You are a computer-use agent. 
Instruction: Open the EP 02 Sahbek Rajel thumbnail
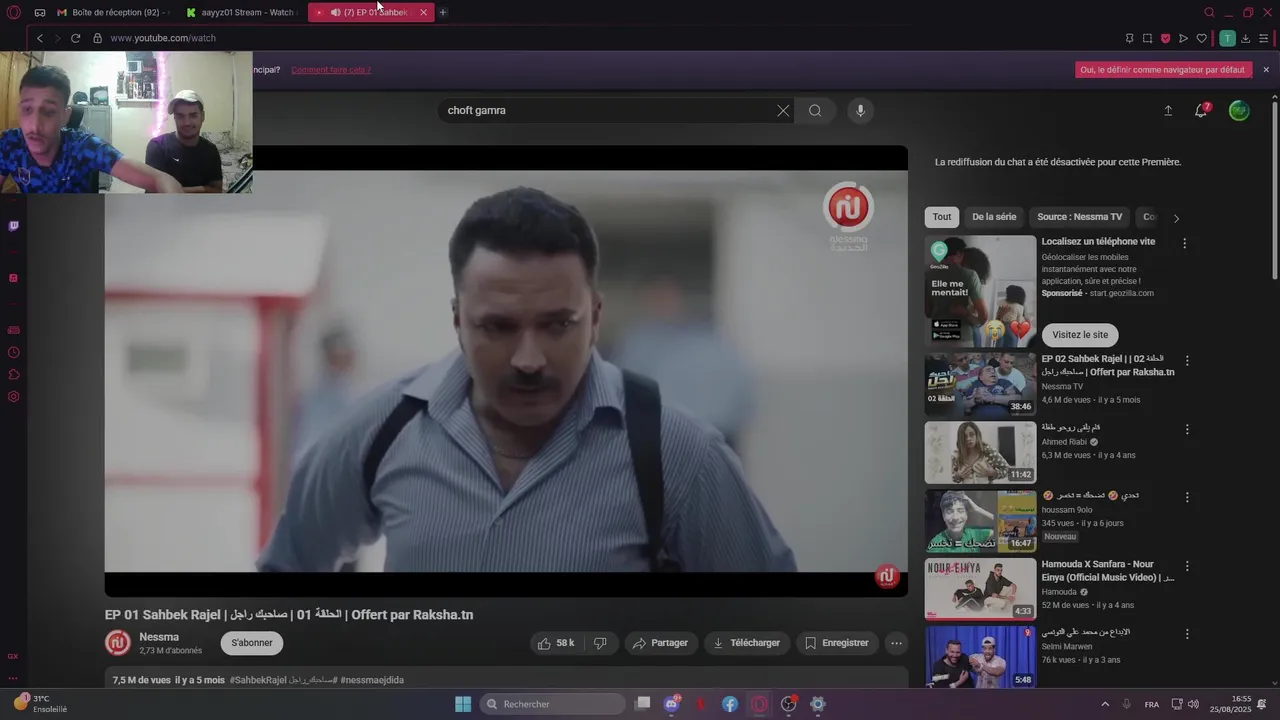coord(980,384)
